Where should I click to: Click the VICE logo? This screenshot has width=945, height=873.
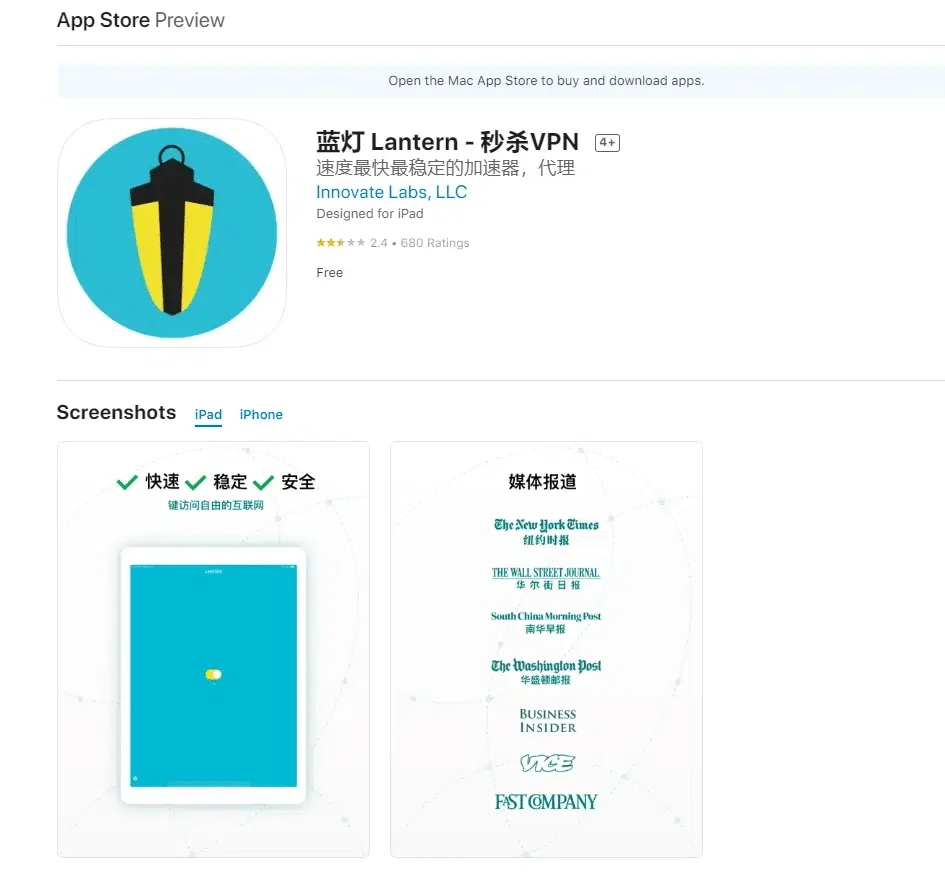(x=547, y=764)
